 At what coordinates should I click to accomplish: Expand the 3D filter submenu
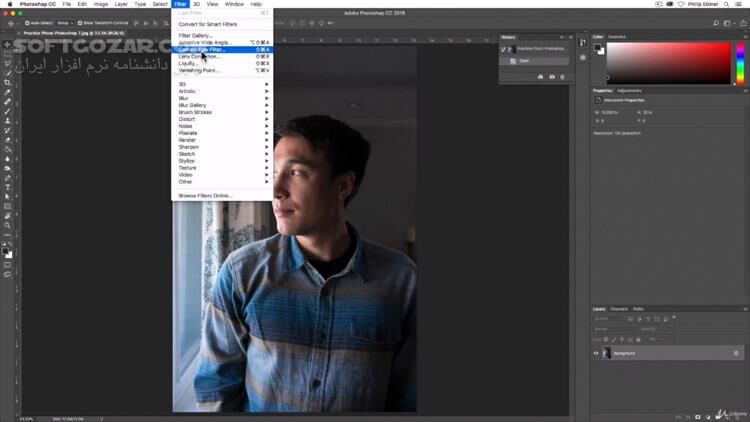coord(222,84)
